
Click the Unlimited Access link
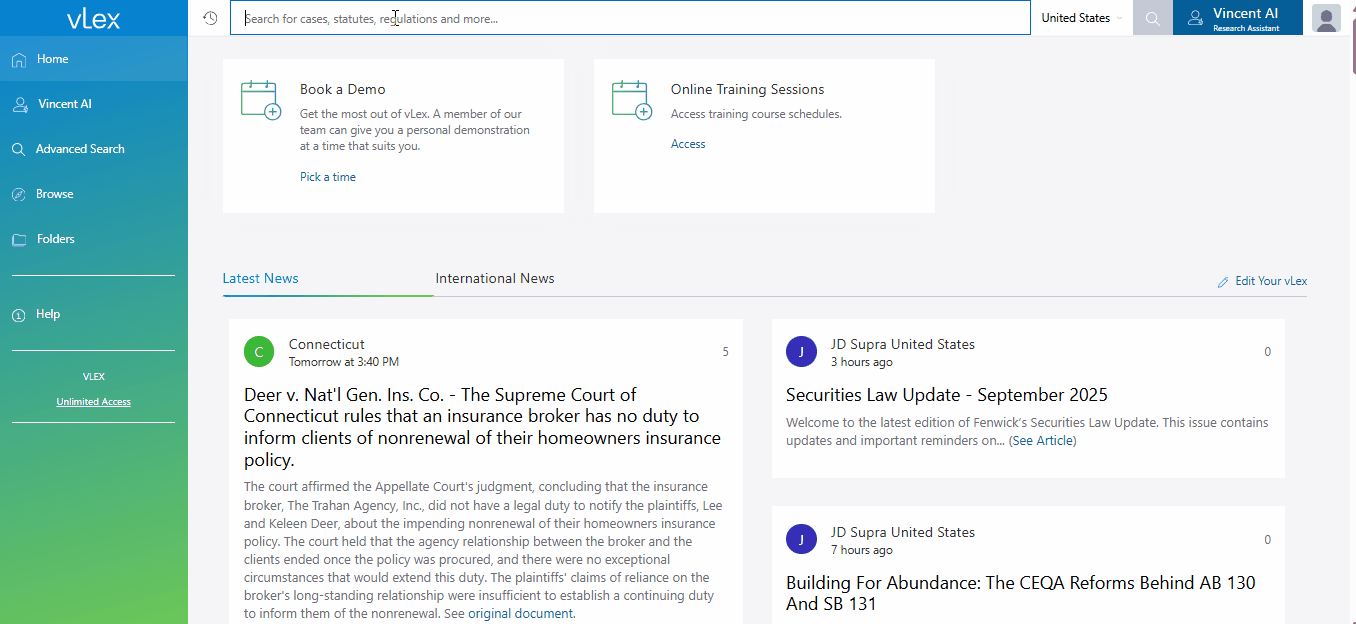[x=93, y=402]
